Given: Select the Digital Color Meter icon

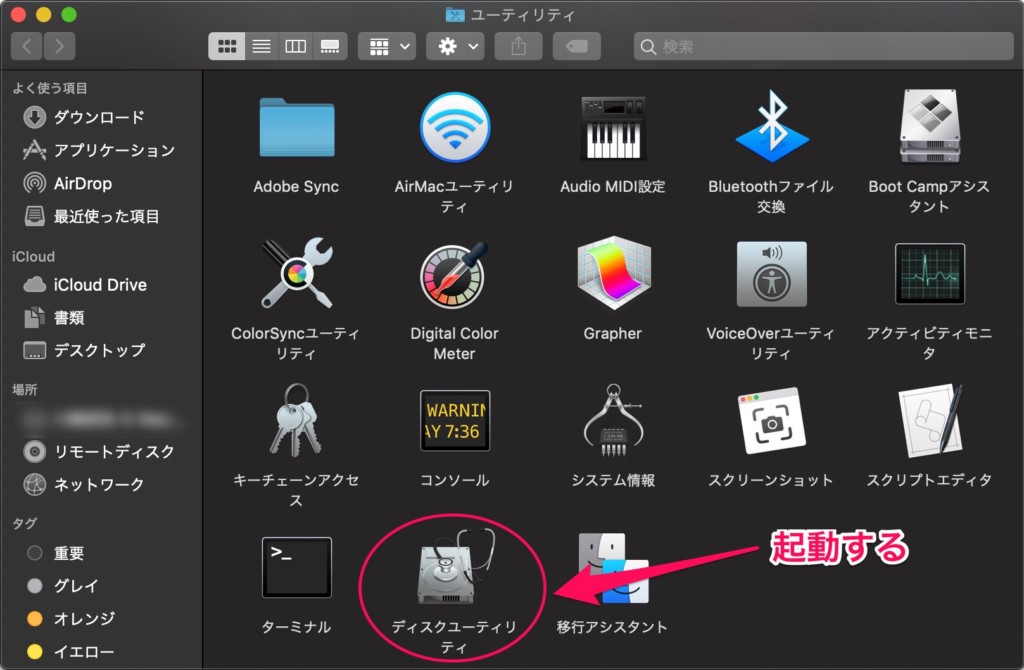Looking at the screenshot, I should (454, 274).
